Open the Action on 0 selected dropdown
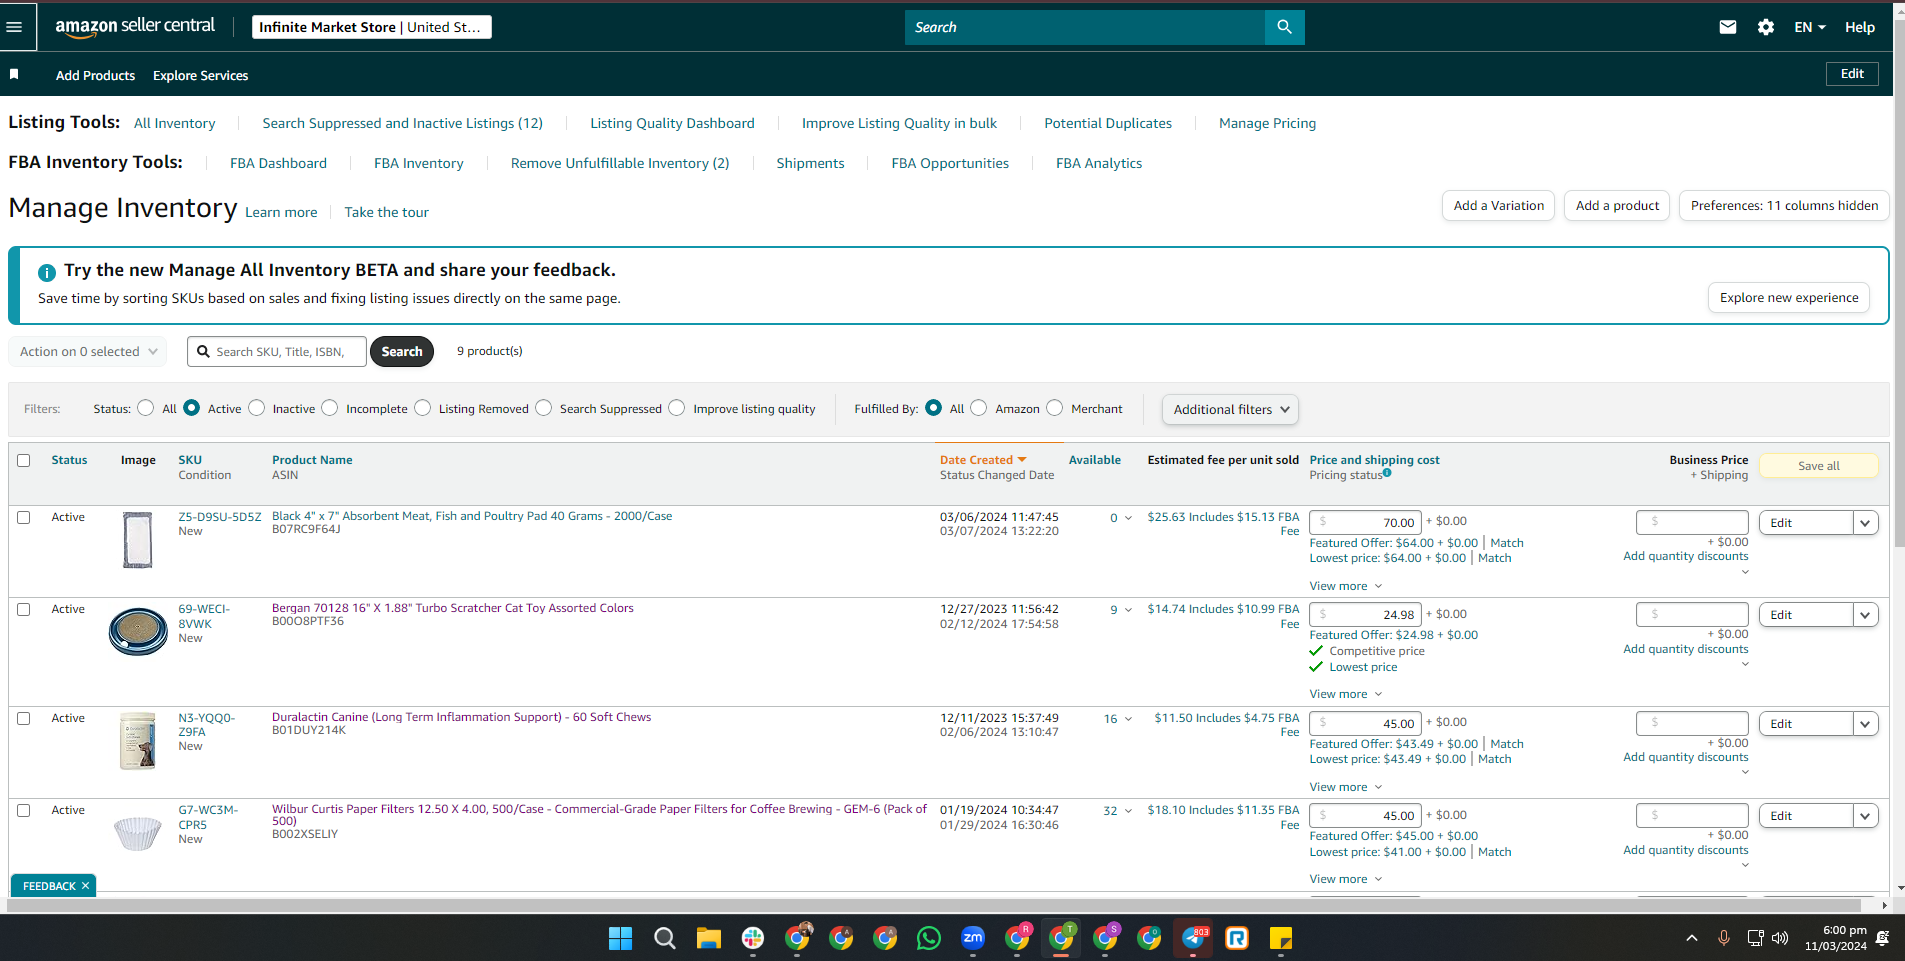 tap(87, 351)
